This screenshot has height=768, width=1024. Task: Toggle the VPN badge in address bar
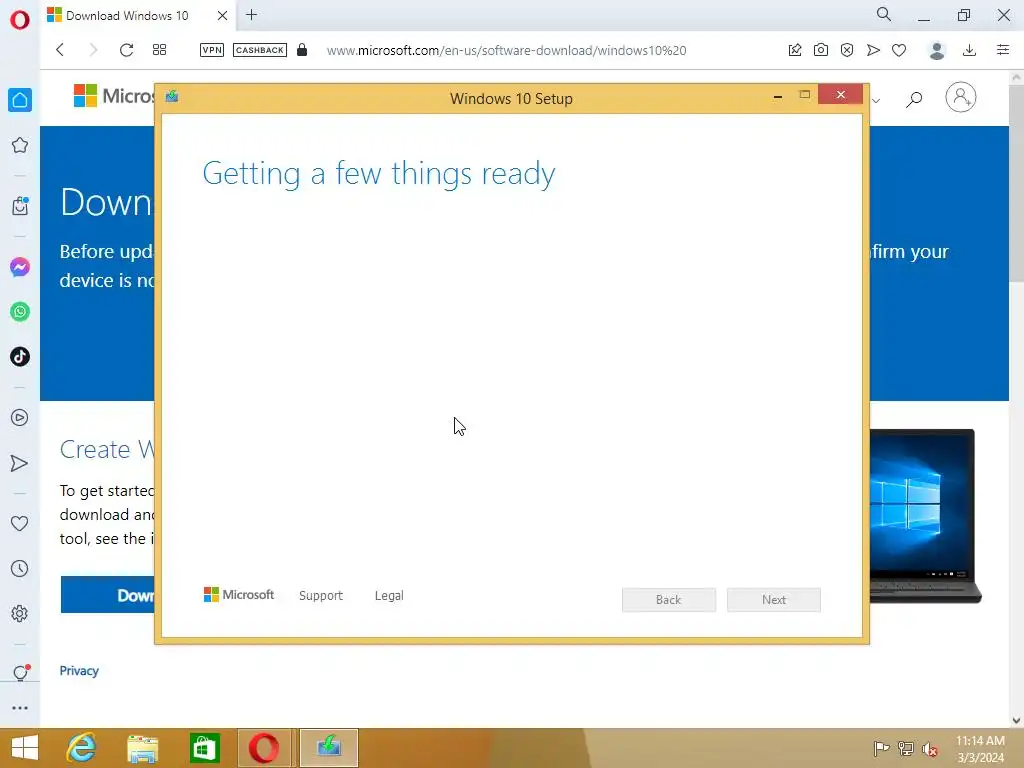212,50
